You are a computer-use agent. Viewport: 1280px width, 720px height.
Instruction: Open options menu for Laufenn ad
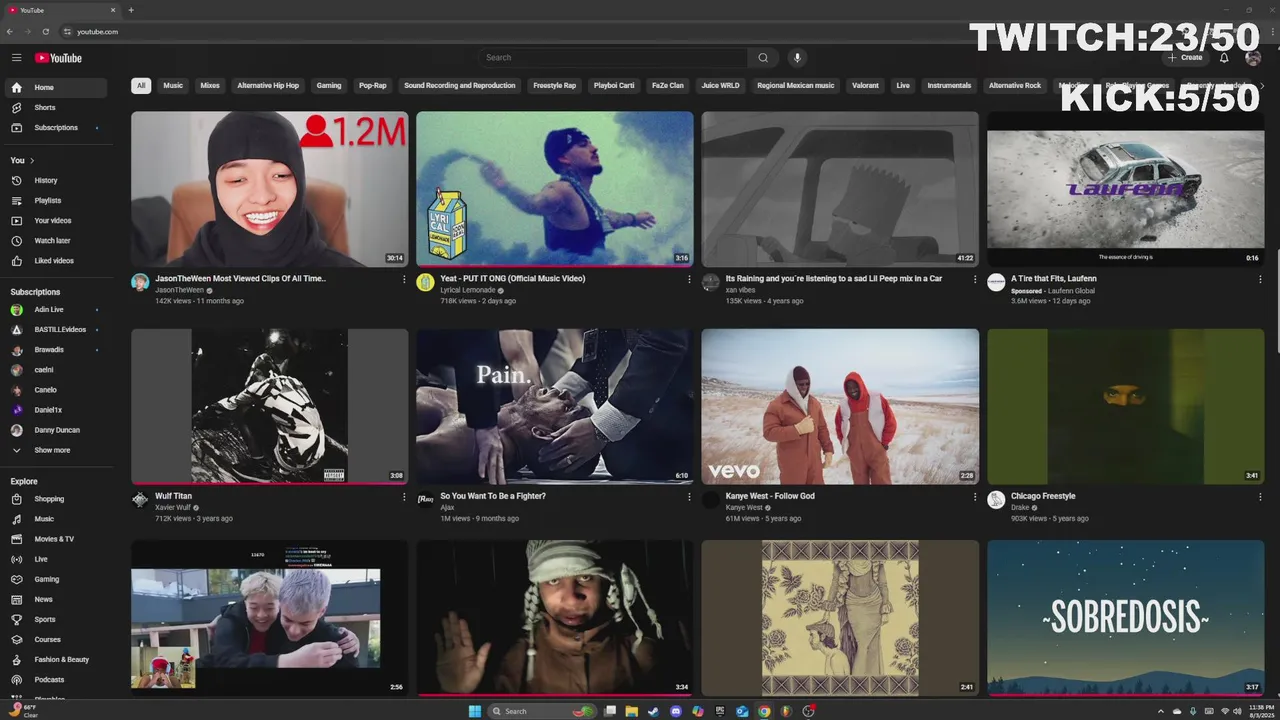[x=1260, y=279]
